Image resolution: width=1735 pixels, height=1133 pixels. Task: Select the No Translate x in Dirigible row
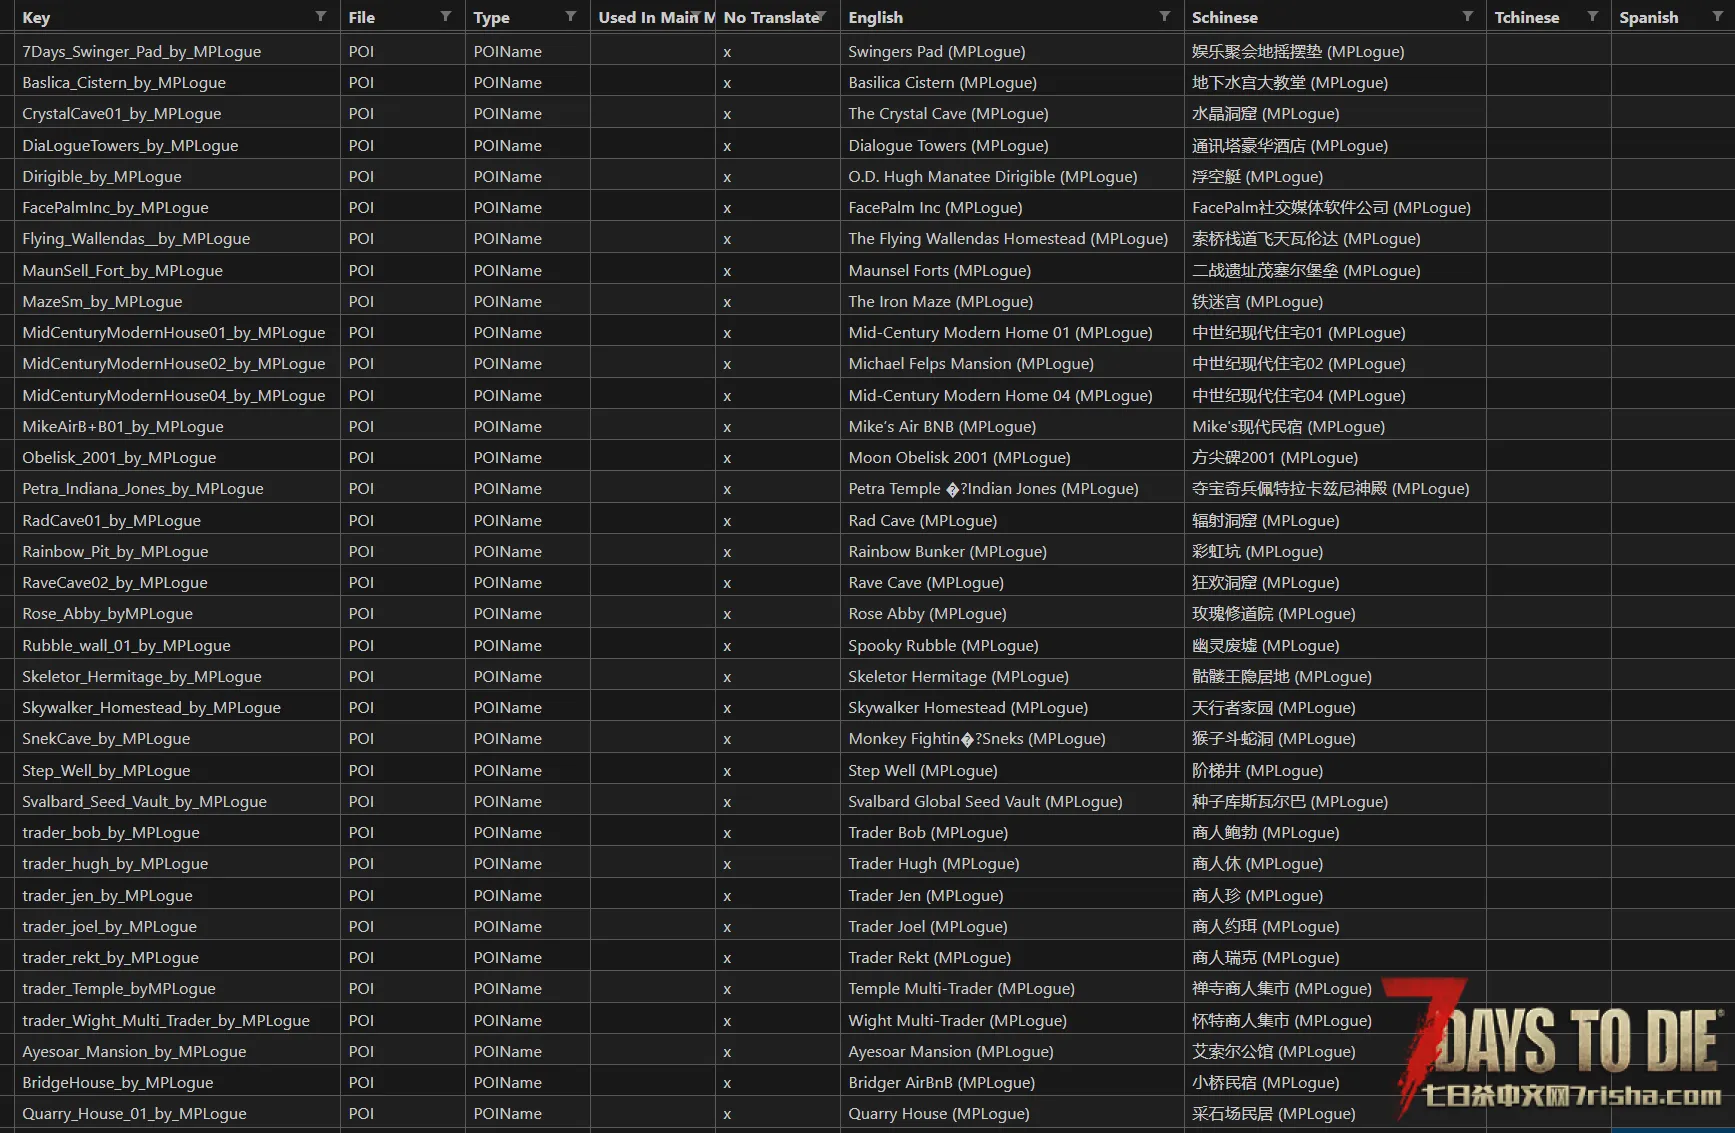pyautogui.click(x=778, y=176)
